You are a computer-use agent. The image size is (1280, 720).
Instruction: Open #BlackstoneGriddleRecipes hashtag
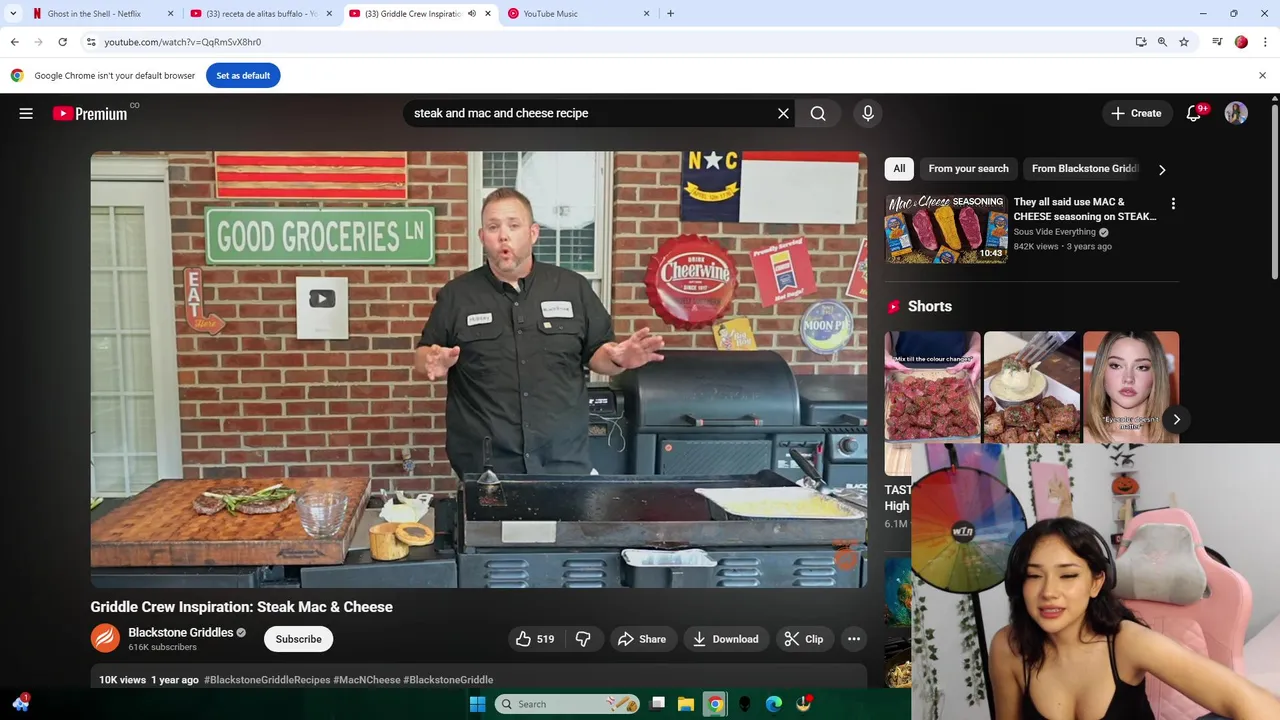pyautogui.click(x=267, y=680)
